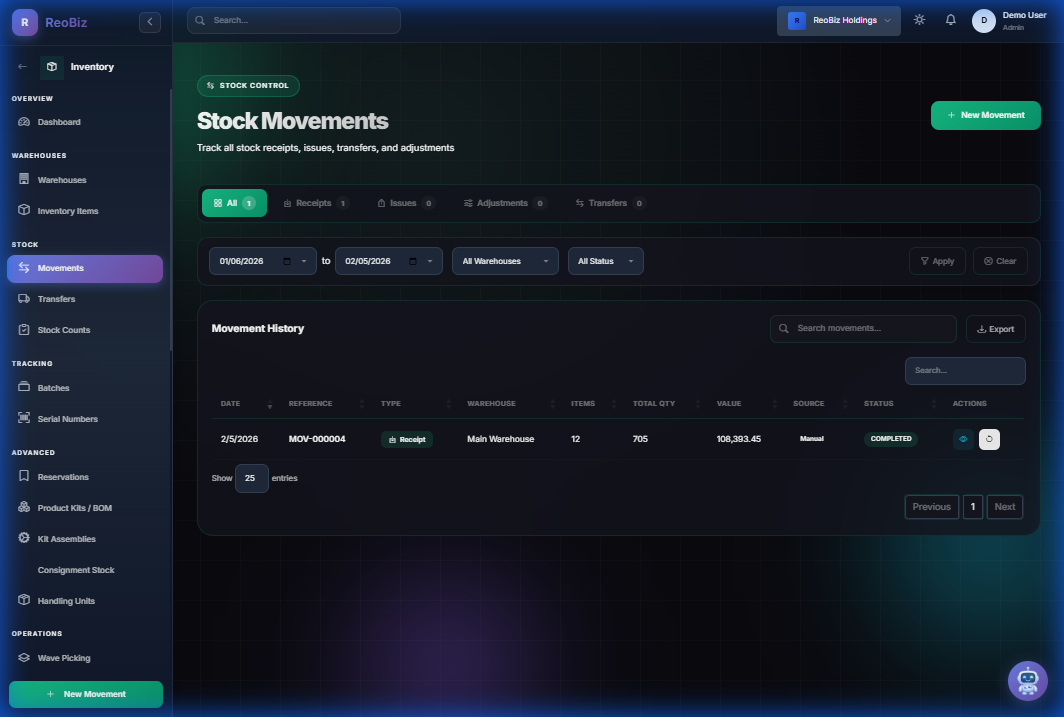The width and height of the screenshot is (1064, 717).
Task: Go to Stock Counts in sidebar
Action: pos(64,330)
